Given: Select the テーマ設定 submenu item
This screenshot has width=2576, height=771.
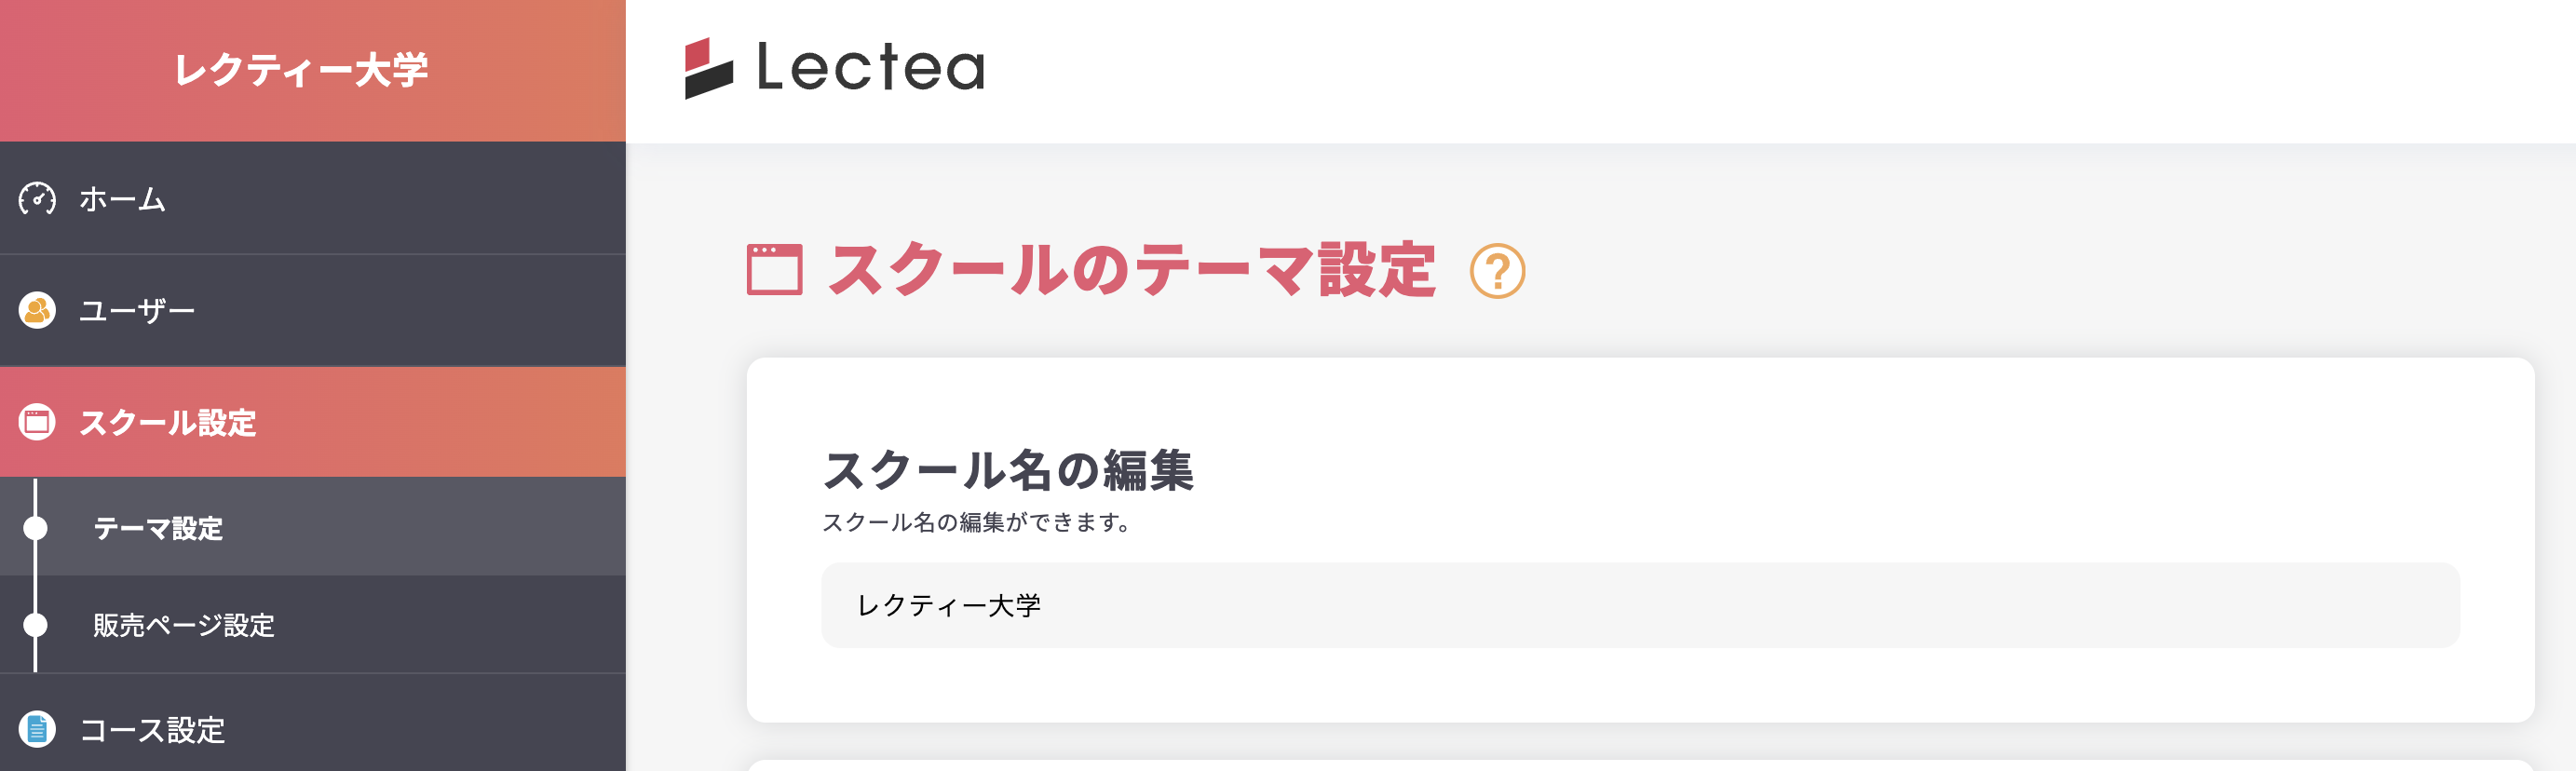Looking at the screenshot, I should (x=158, y=528).
